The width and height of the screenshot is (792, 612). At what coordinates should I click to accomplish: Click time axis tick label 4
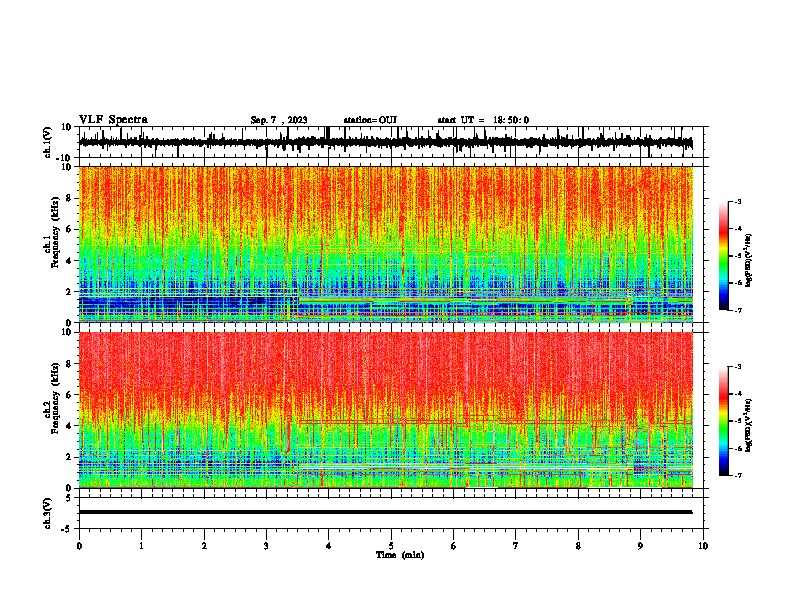pyautogui.click(x=329, y=546)
